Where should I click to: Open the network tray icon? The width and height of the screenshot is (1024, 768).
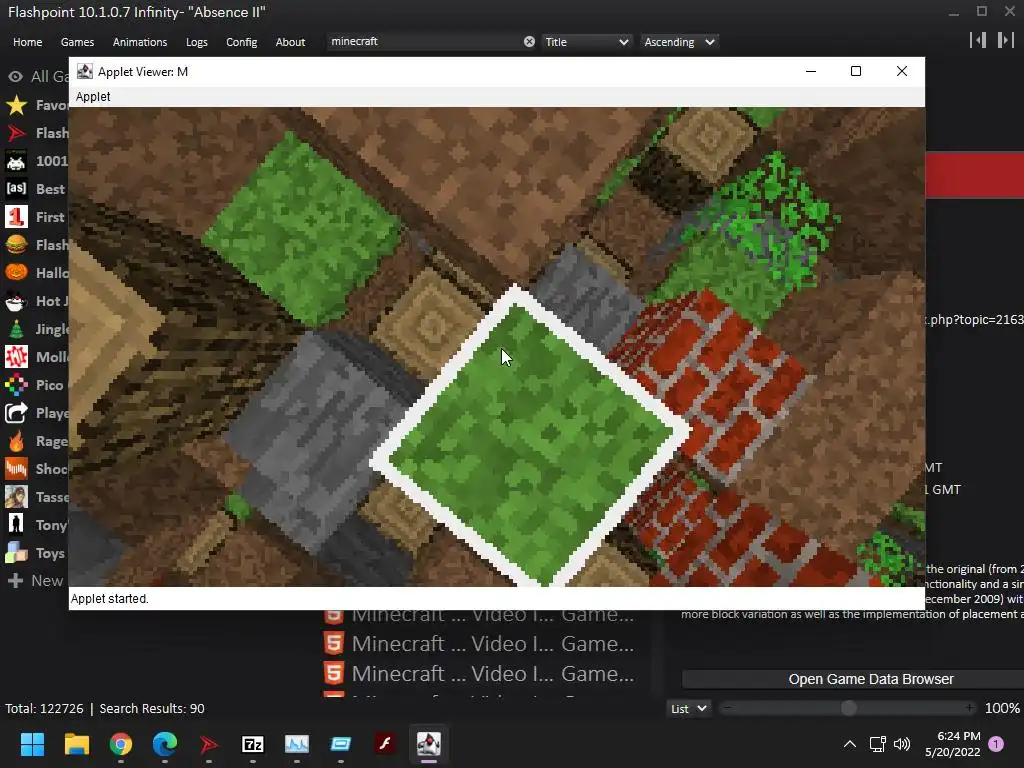click(x=877, y=744)
